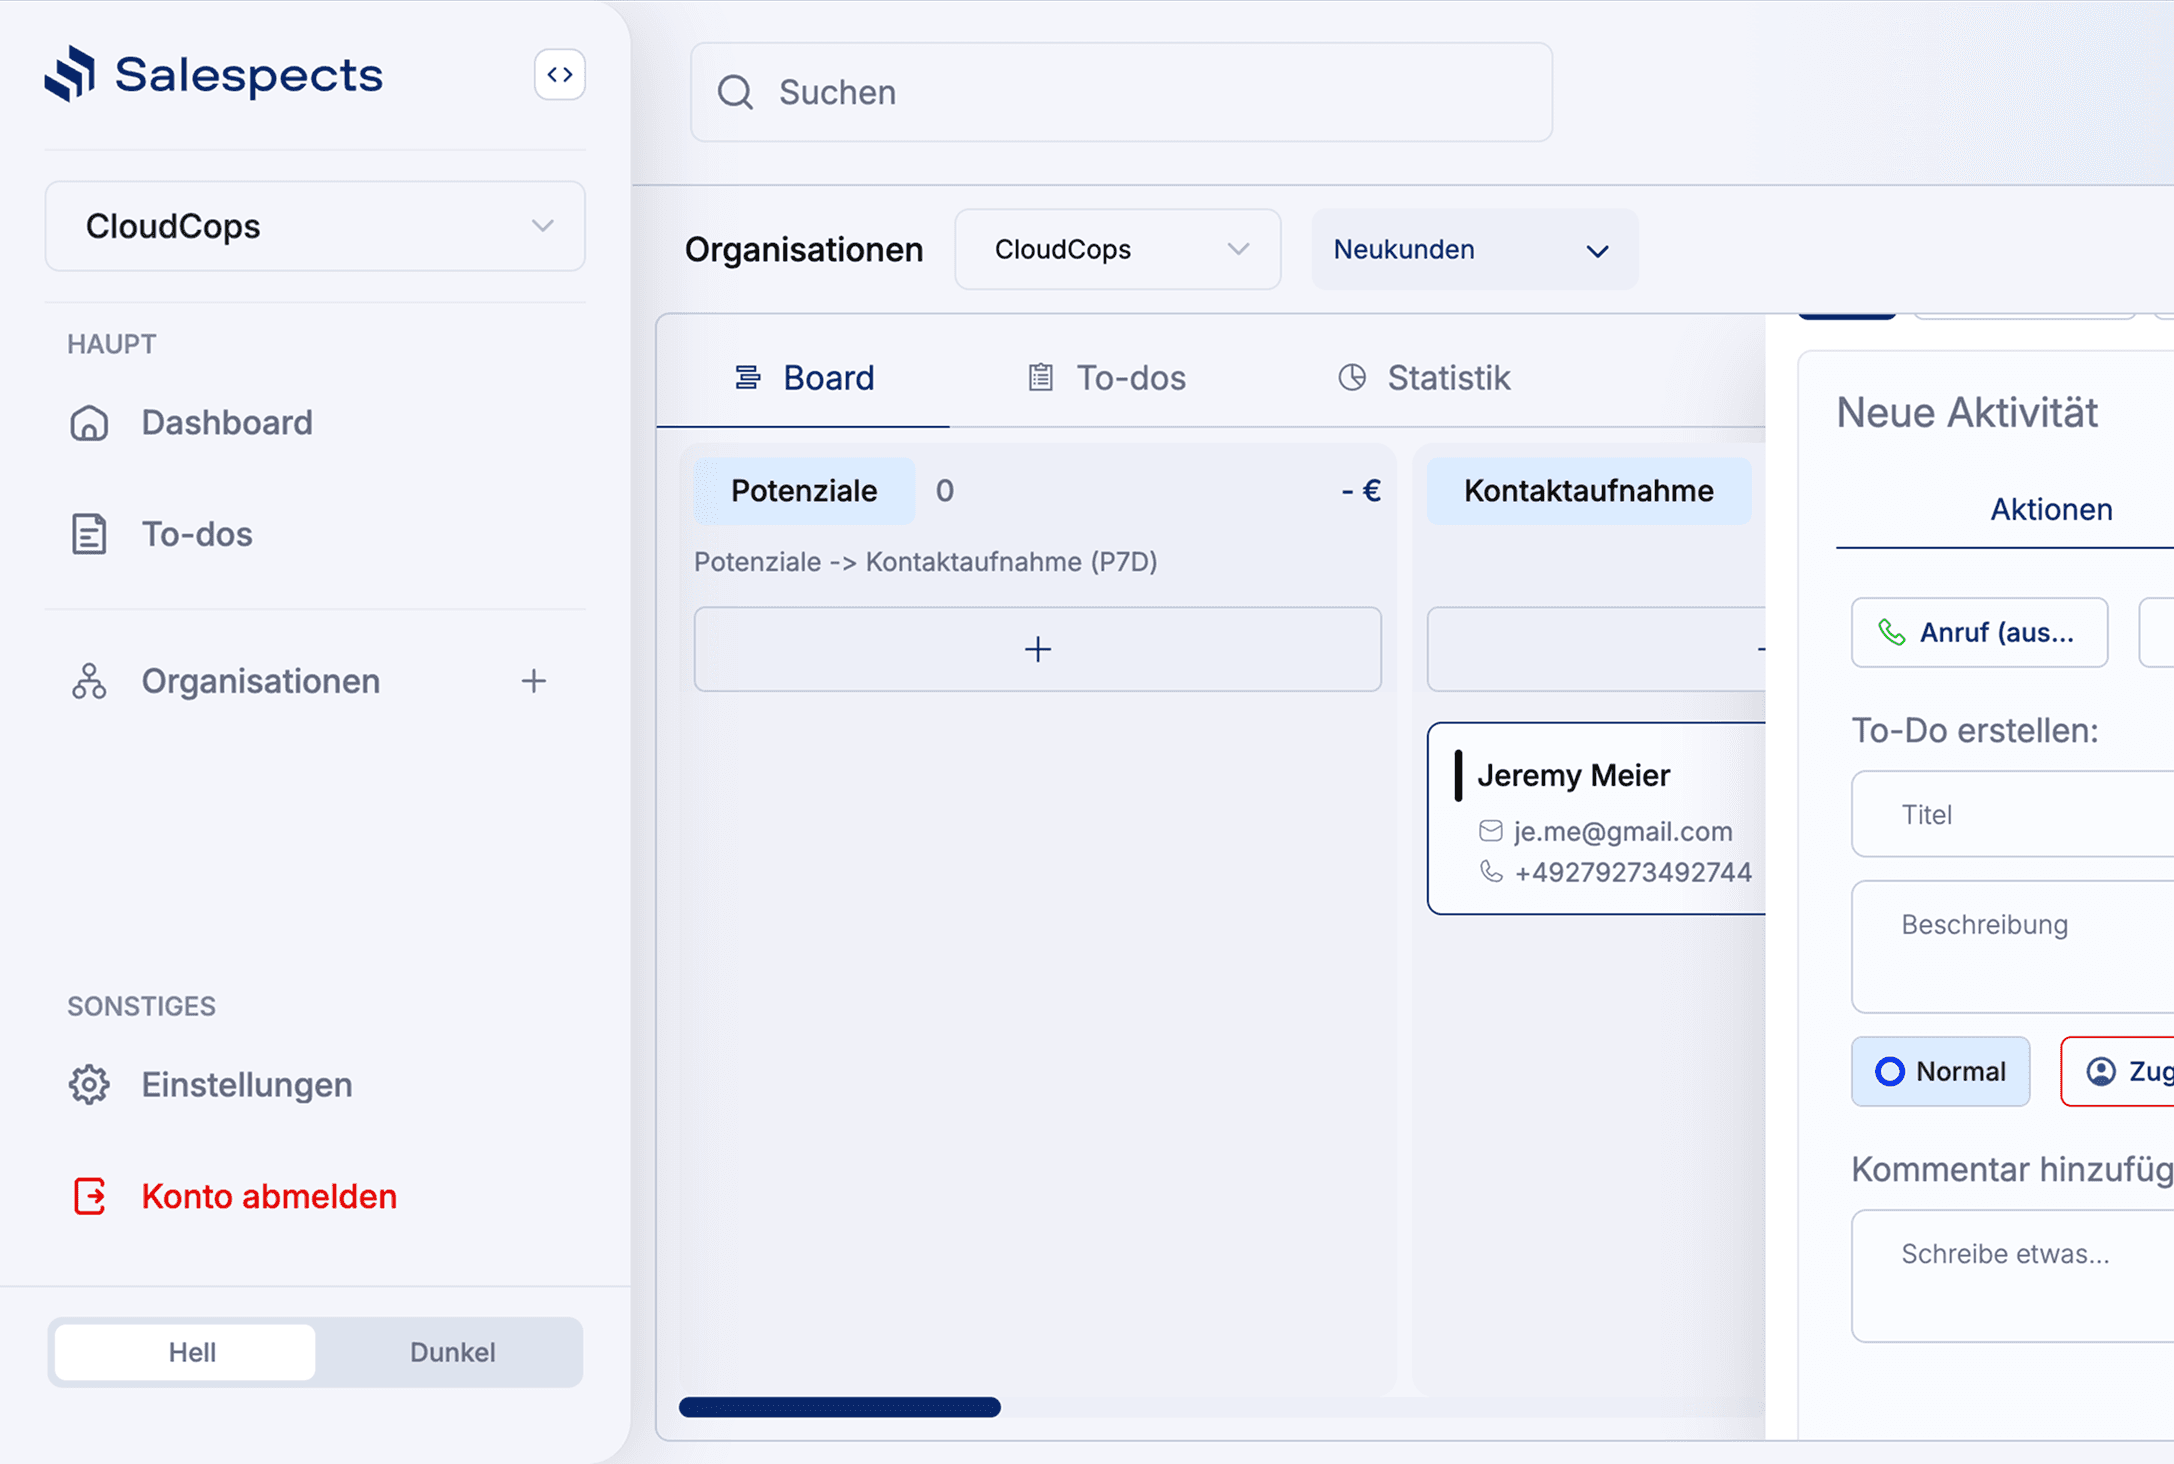Expand the Neukunden pipeline dropdown
Image resolution: width=2174 pixels, height=1464 pixels.
click(1474, 249)
